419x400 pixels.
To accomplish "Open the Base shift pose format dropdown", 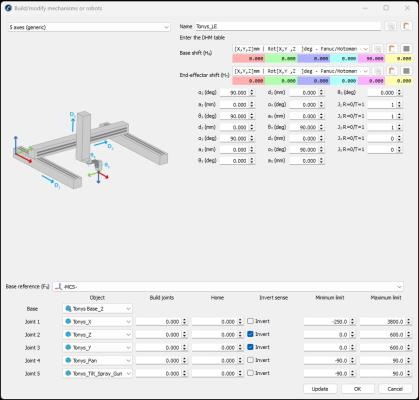I will point(301,49).
